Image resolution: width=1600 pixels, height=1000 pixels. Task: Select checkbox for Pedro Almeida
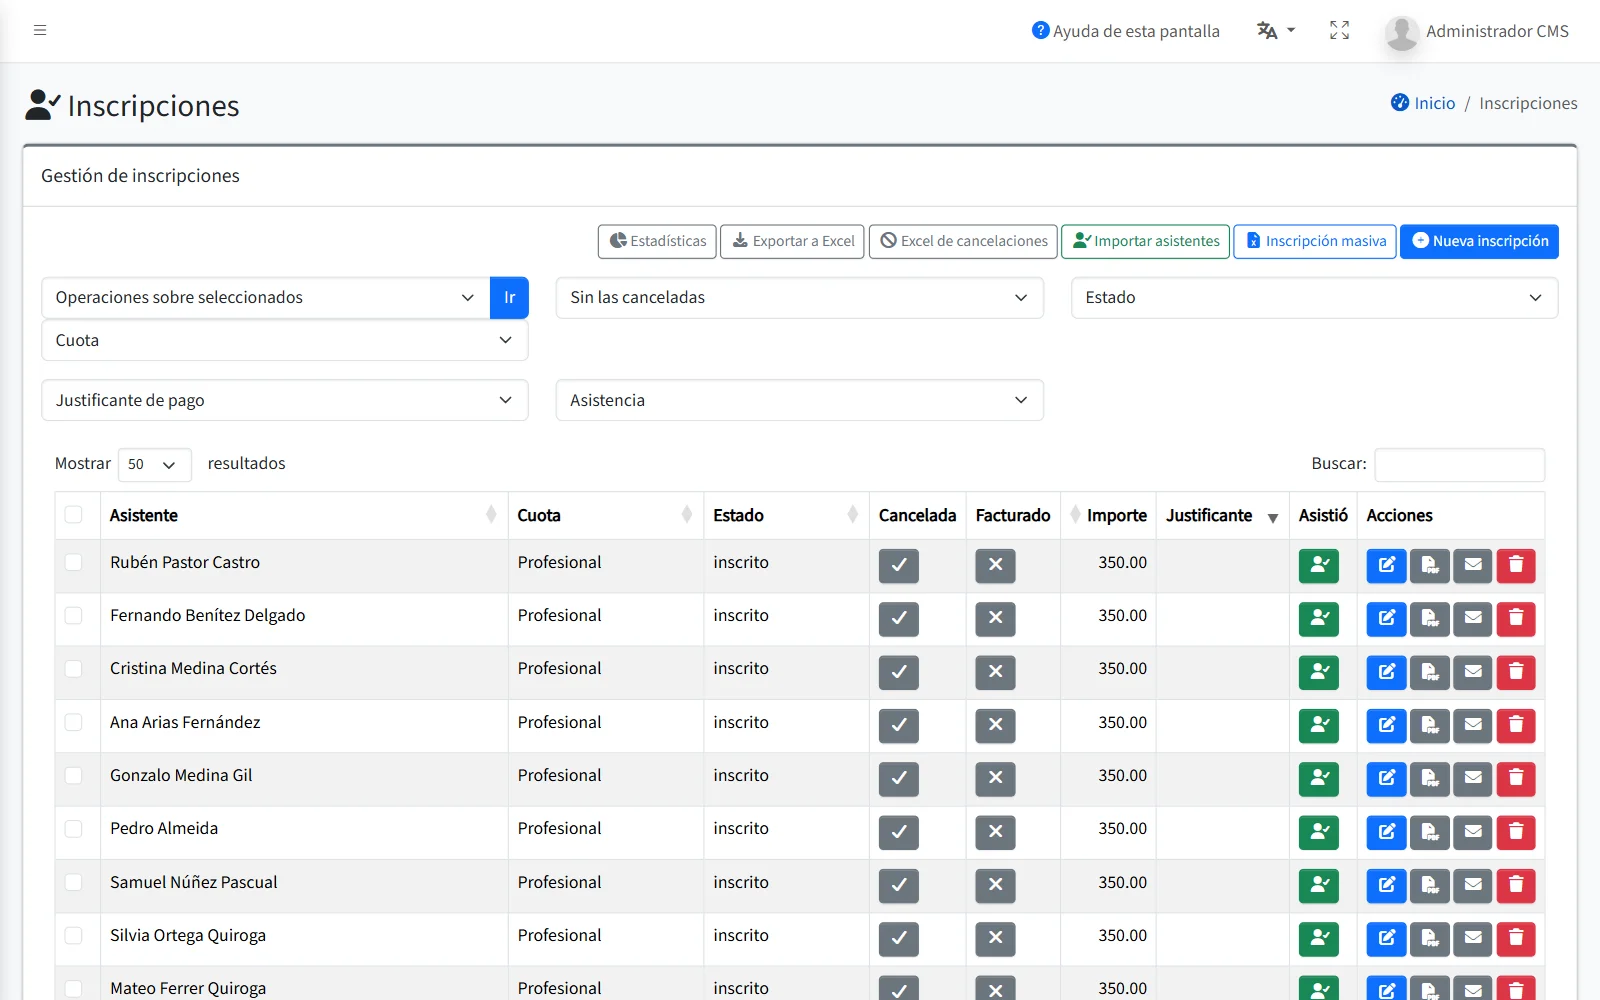(x=73, y=828)
